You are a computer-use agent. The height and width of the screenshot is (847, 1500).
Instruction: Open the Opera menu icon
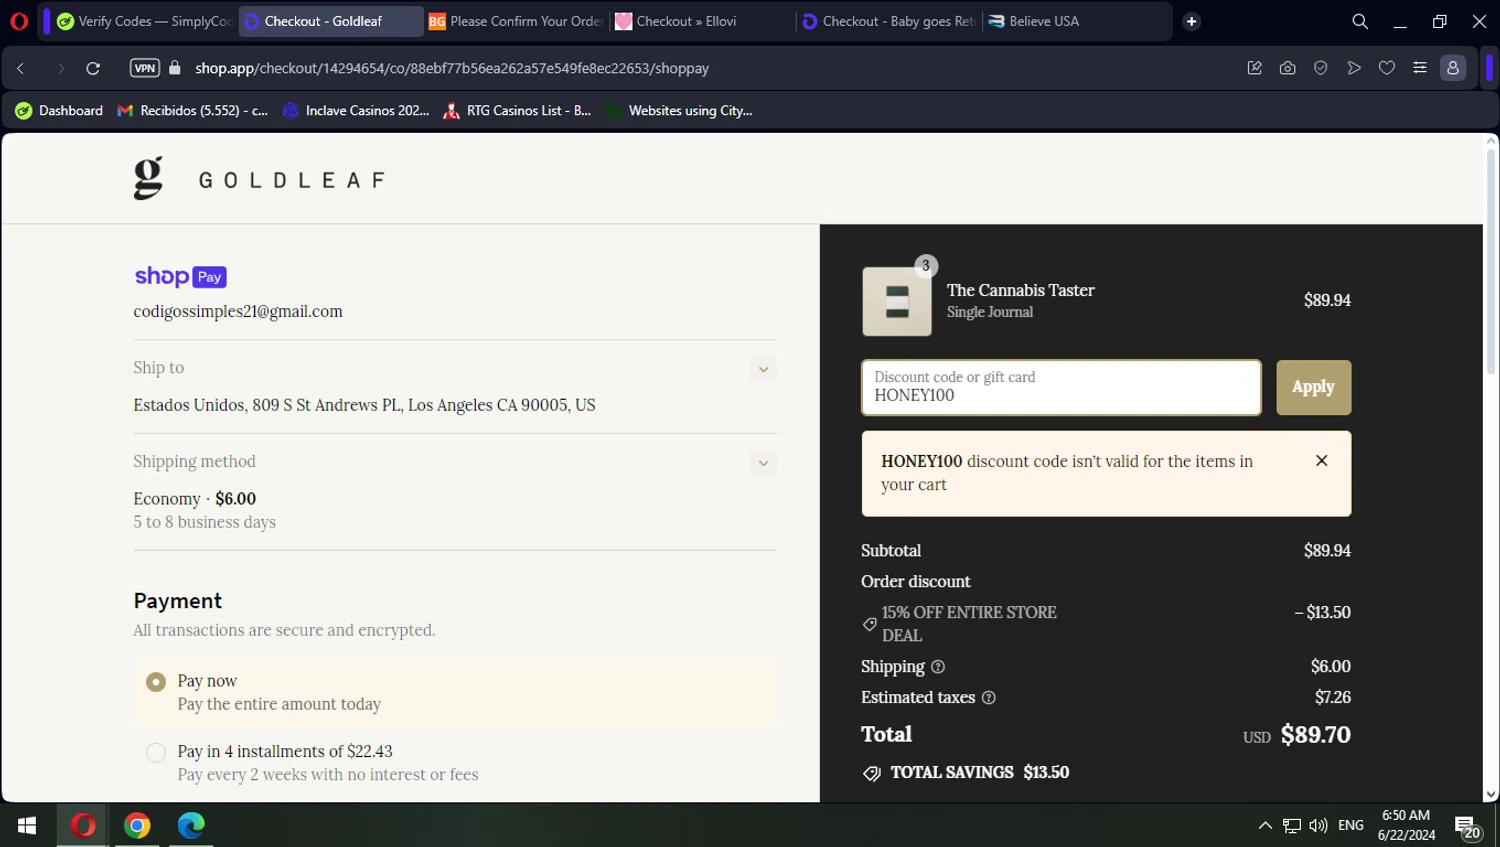coord(18,21)
